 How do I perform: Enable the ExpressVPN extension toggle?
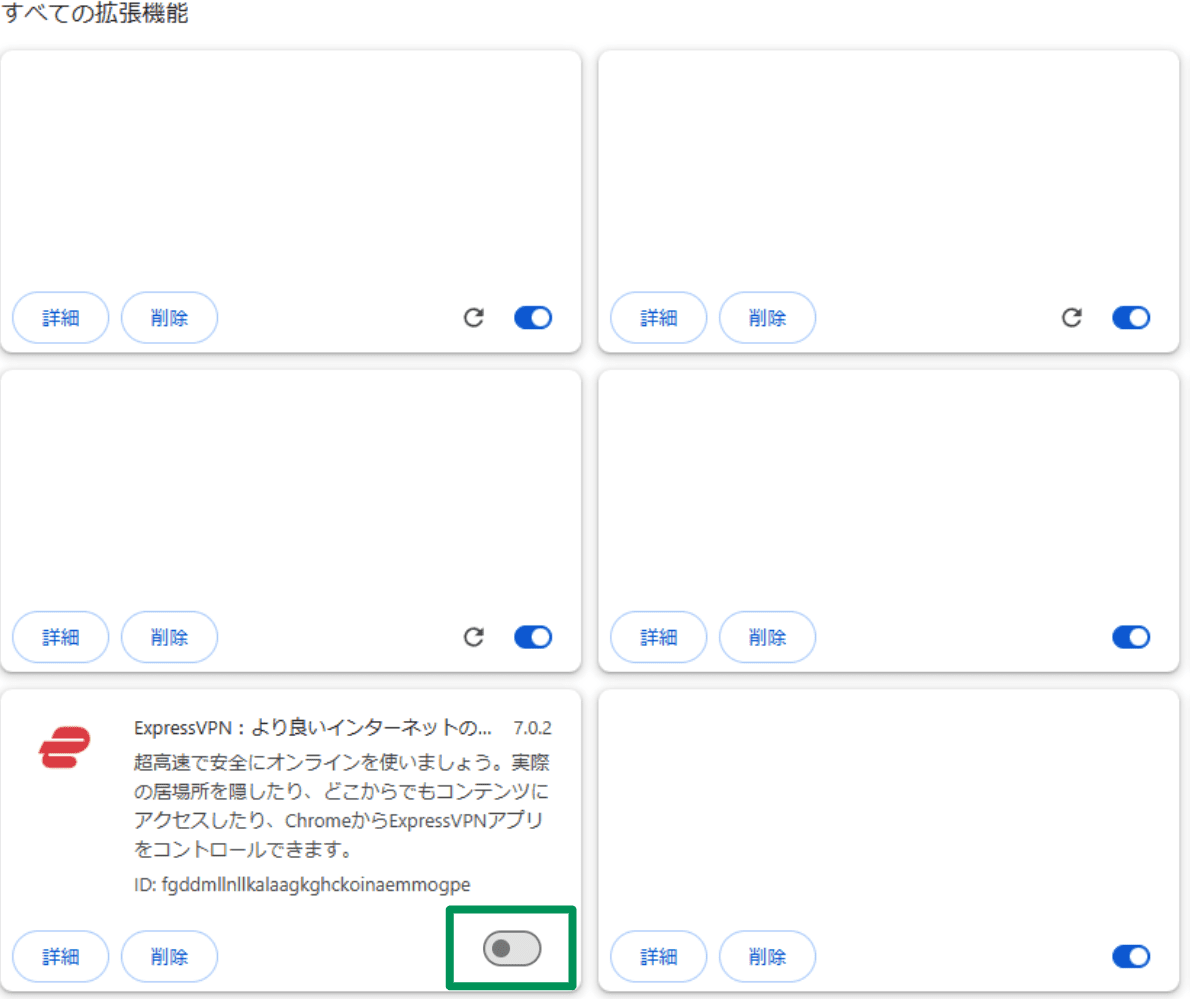pos(510,947)
